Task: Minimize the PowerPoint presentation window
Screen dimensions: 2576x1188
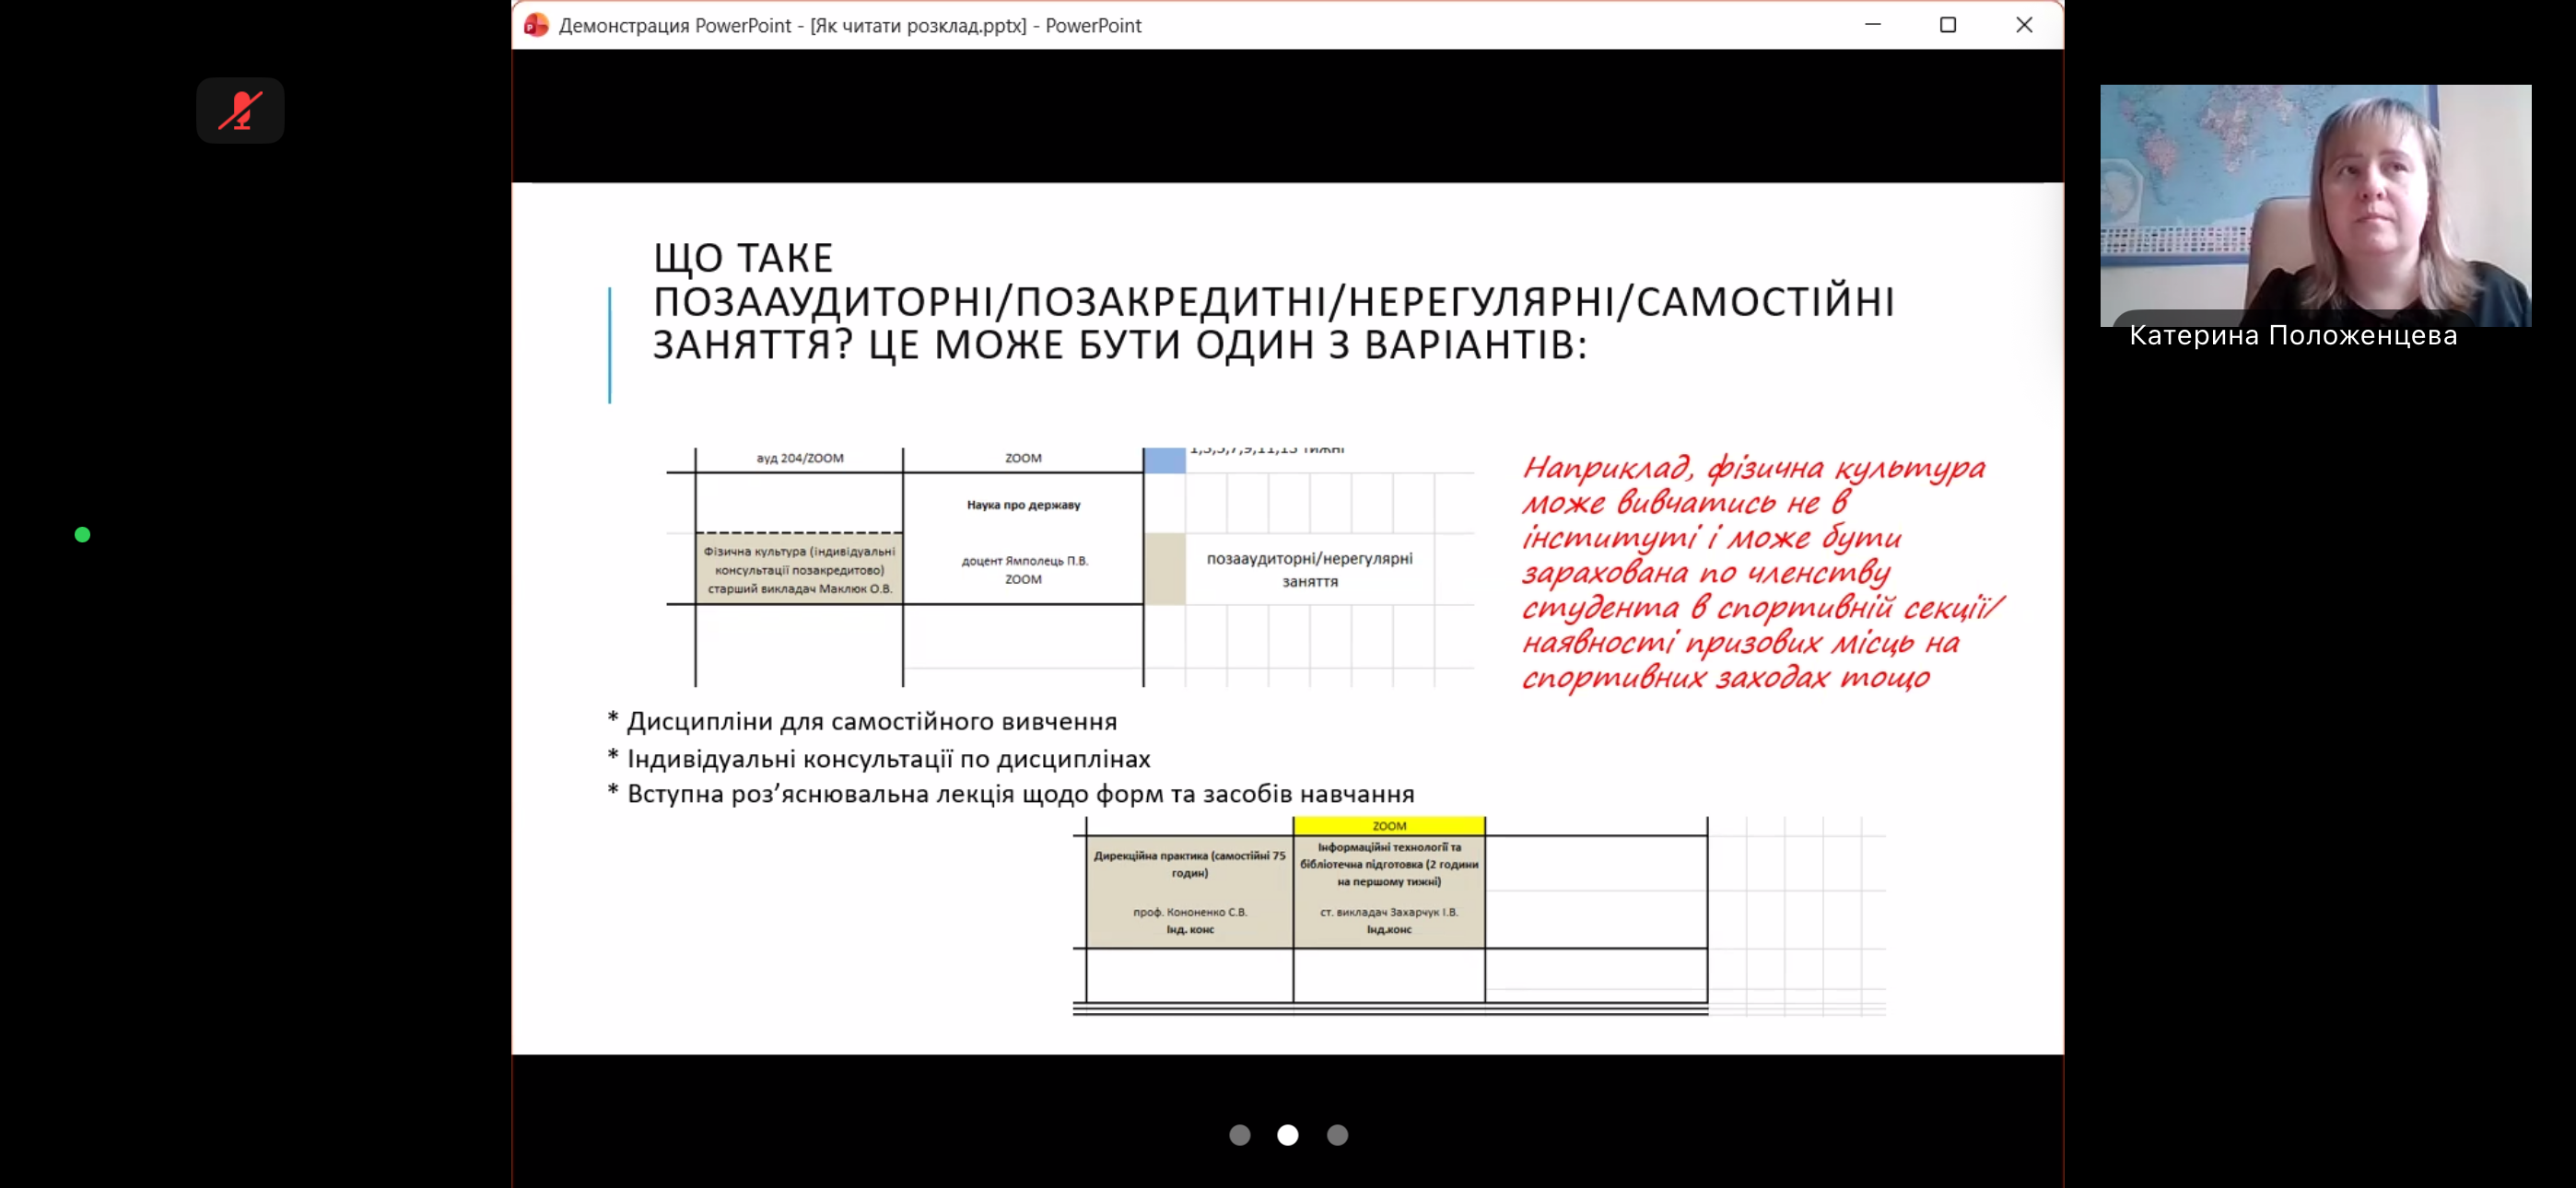Action: tap(1873, 25)
